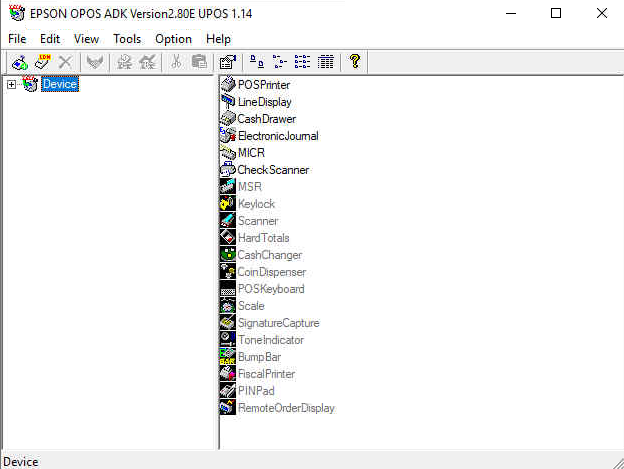Click the POSPrinter icon in the list
Image resolution: width=624 pixels, height=469 pixels.
(228, 84)
